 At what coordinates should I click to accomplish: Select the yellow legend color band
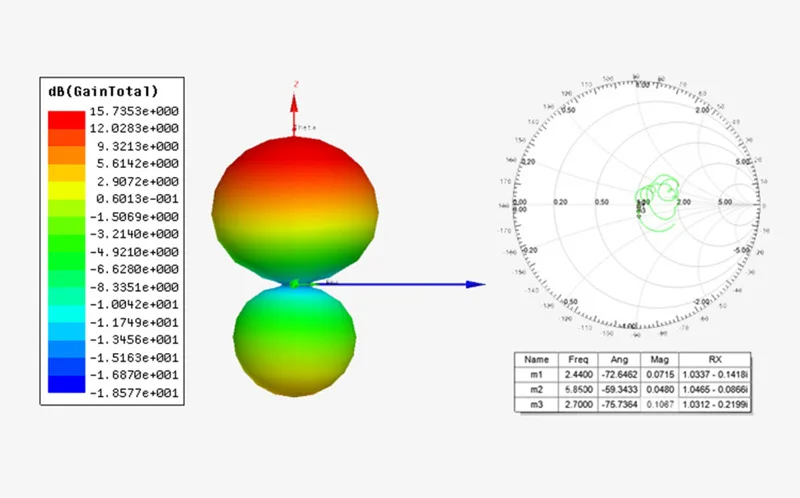(66, 190)
